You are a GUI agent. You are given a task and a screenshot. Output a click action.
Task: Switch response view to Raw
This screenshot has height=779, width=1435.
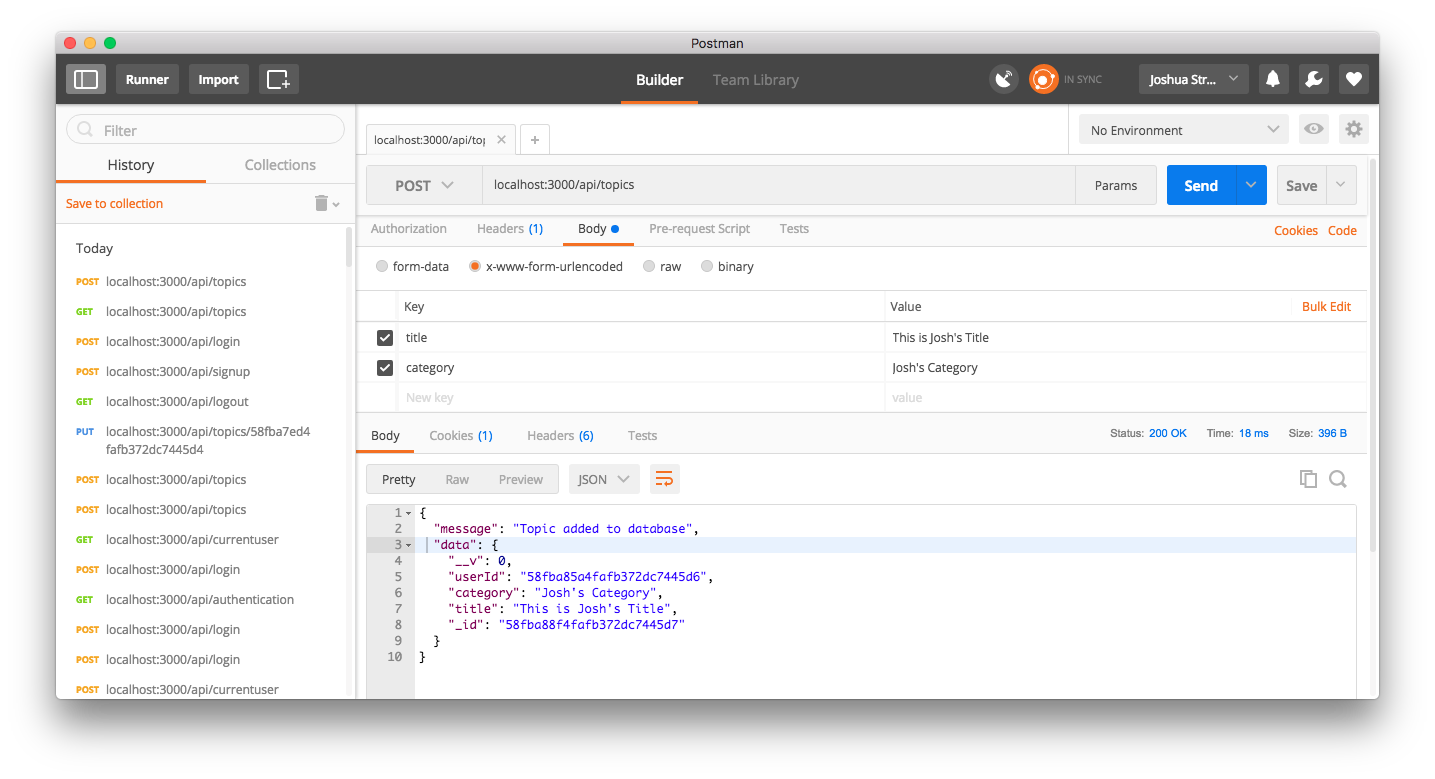[x=457, y=479]
